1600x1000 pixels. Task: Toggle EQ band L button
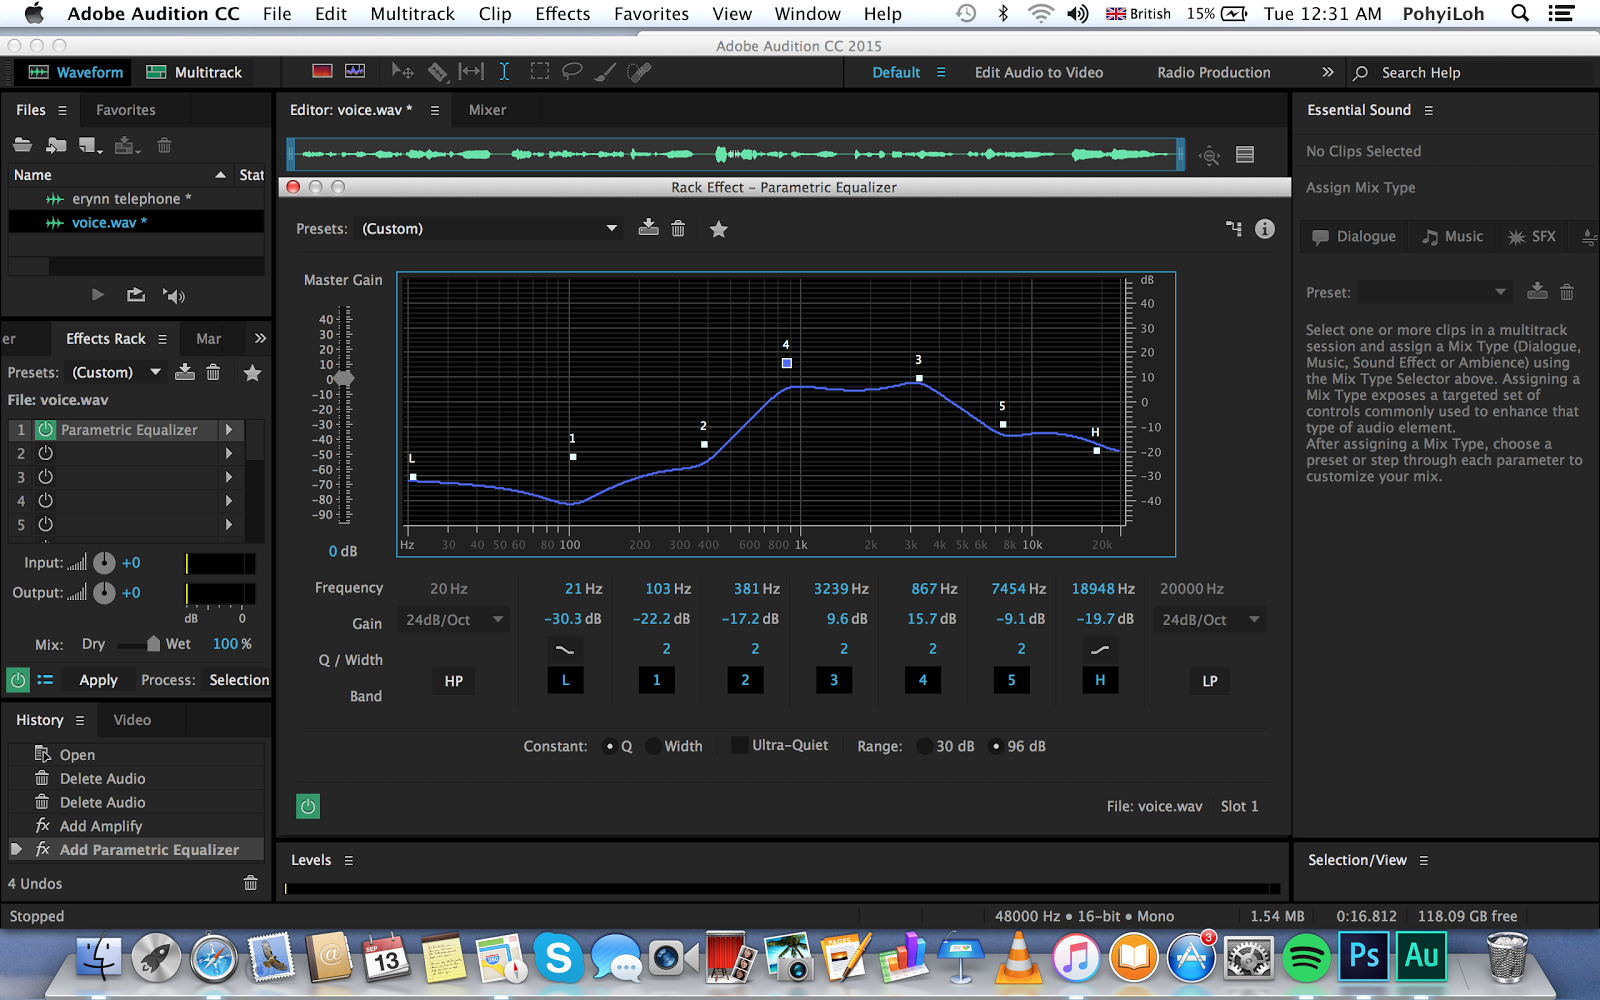coord(565,680)
